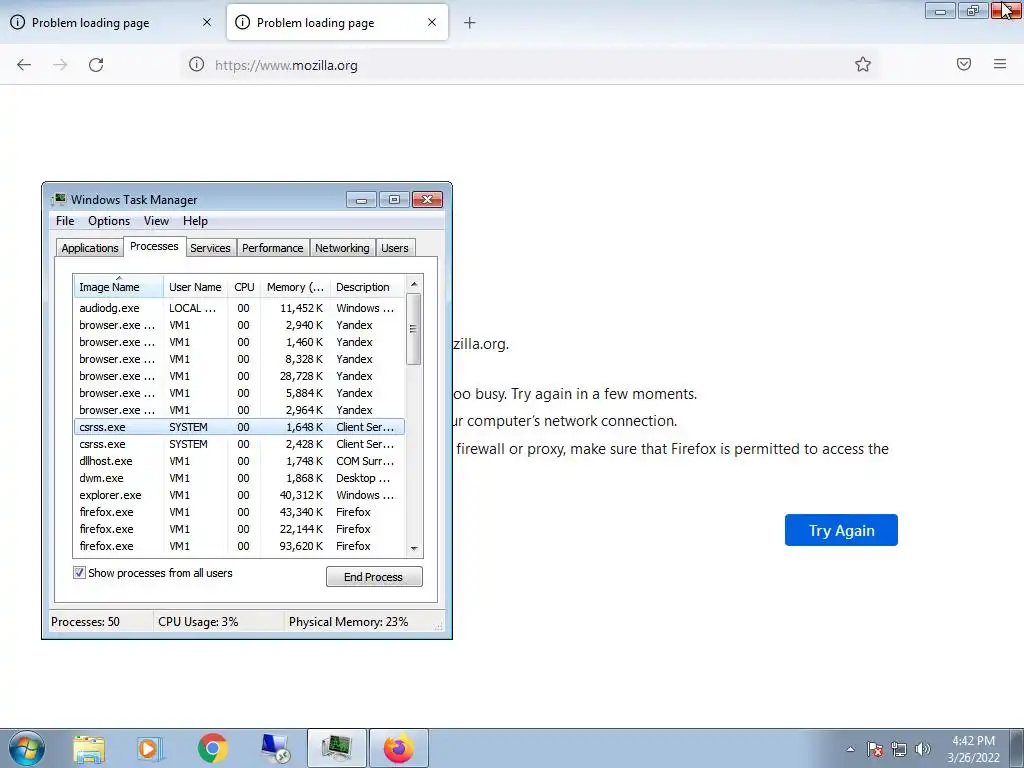
Task: Select Task Manager taskbar button
Action: point(337,748)
